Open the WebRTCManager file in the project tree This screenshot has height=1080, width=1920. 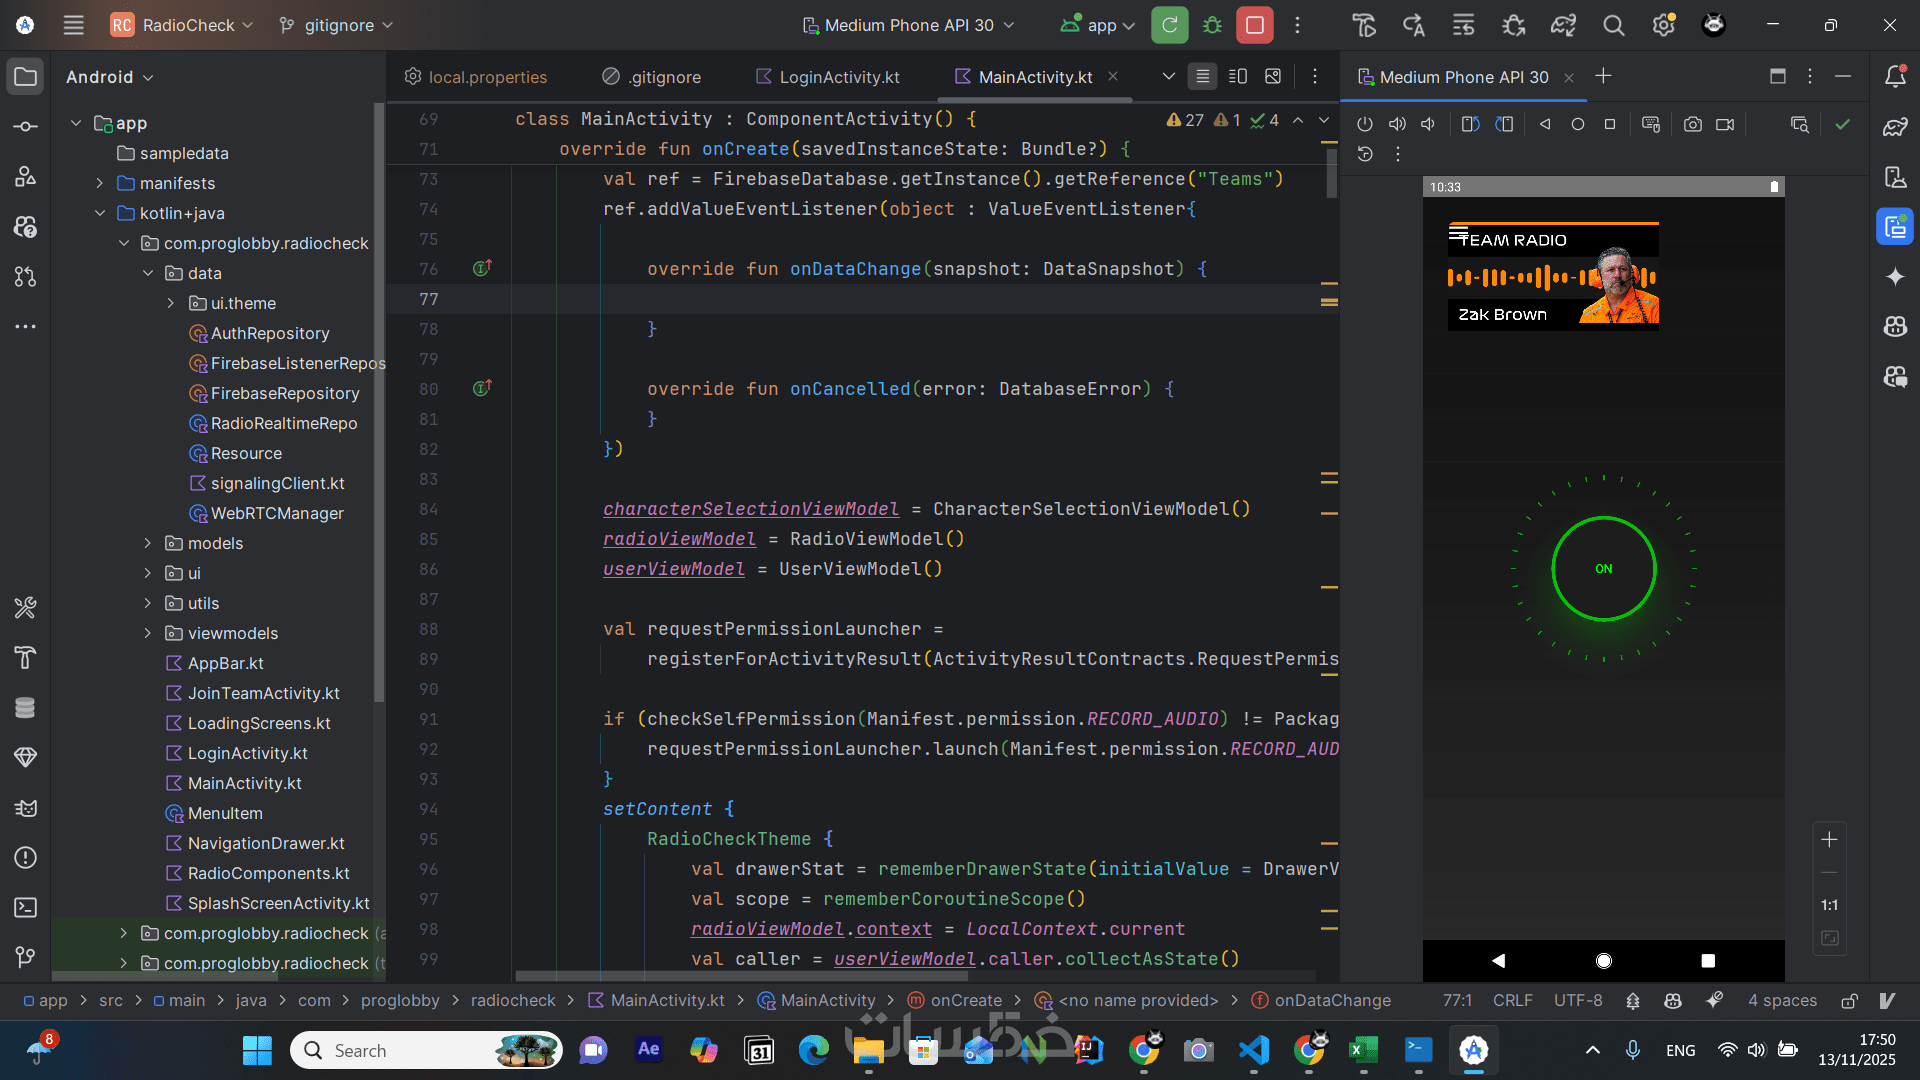point(276,513)
